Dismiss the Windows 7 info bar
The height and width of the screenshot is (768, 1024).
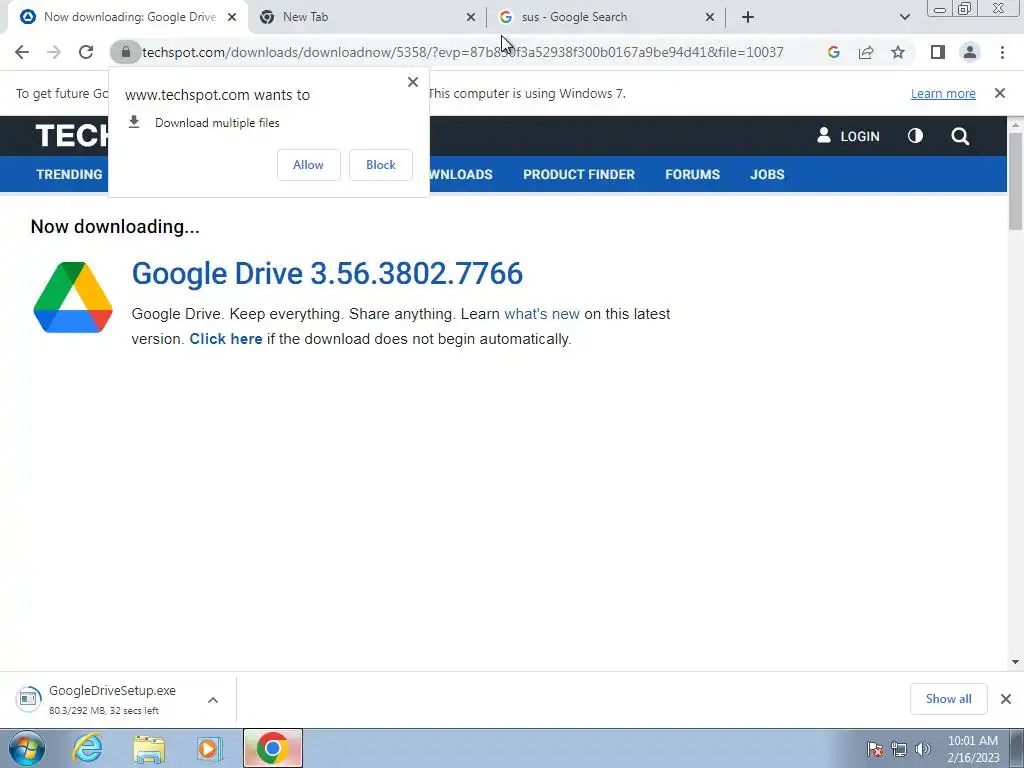[1000, 93]
